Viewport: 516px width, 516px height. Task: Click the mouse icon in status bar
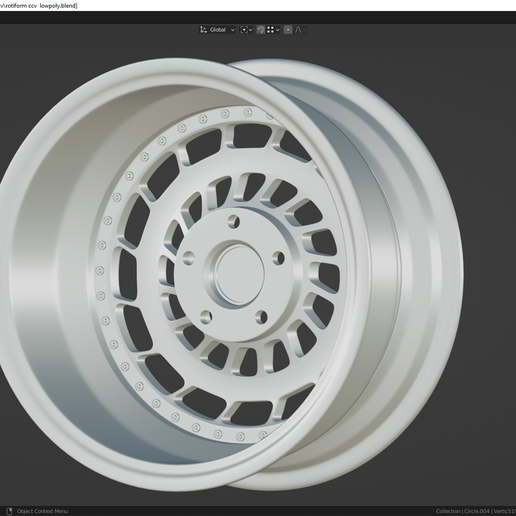pos(9,511)
